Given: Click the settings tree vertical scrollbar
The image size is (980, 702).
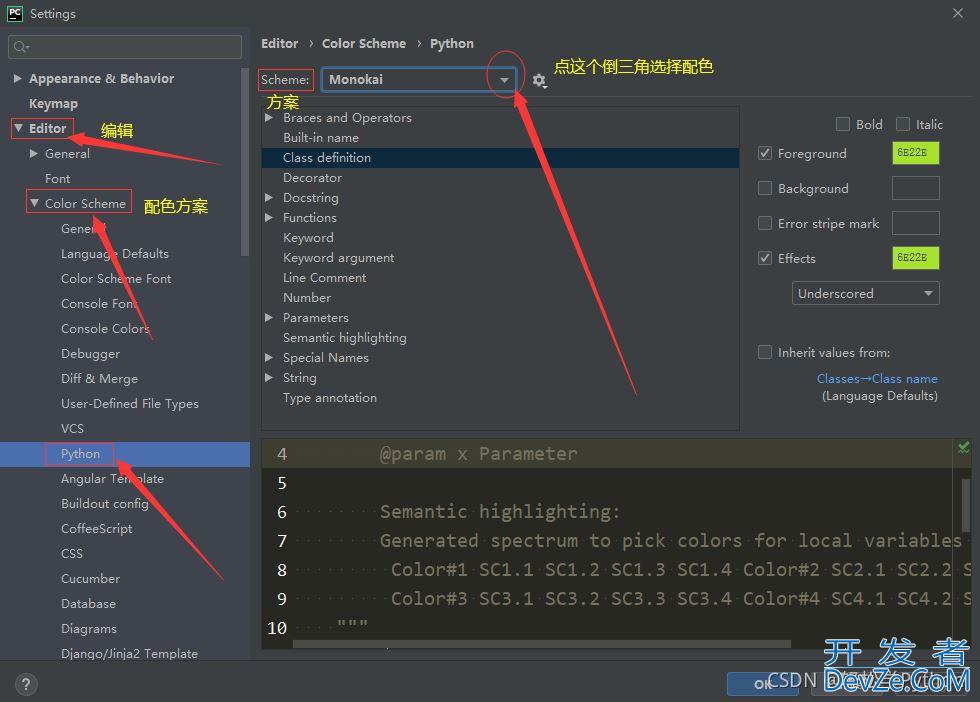Looking at the screenshot, I should 245,163.
